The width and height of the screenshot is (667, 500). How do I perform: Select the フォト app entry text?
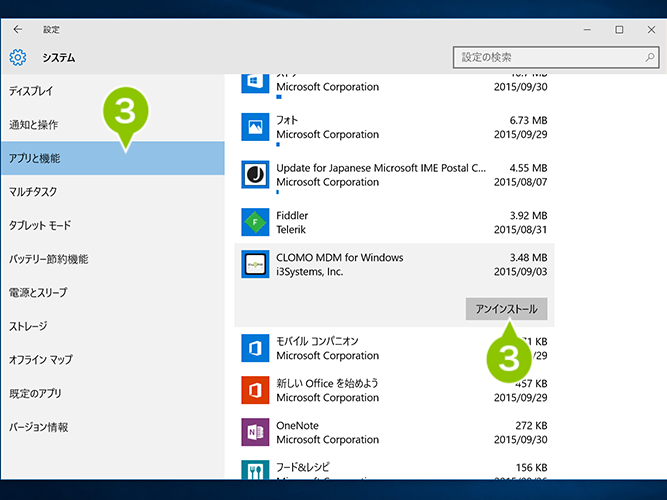tap(287, 120)
